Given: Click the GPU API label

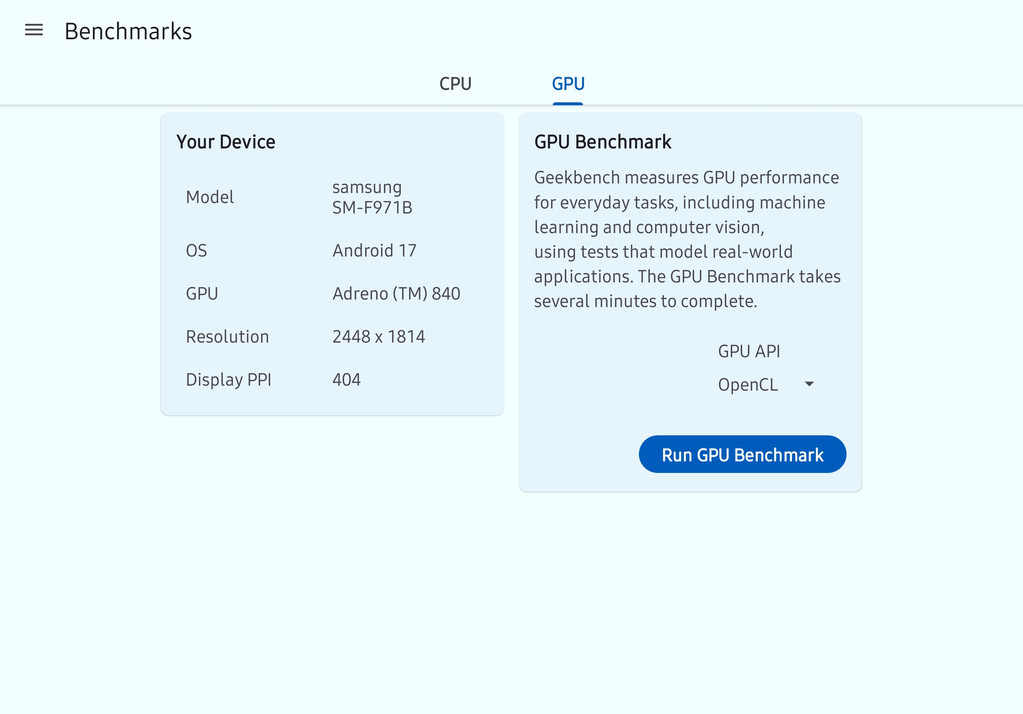Looking at the screenshot, I should pyautogui.click(x=749, y=351).
